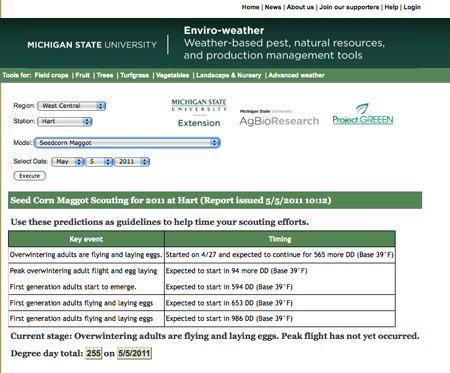The width and height of the screenshot is (450, 373).
Task: Go to About us page
Action: click(x=300, y=7)
